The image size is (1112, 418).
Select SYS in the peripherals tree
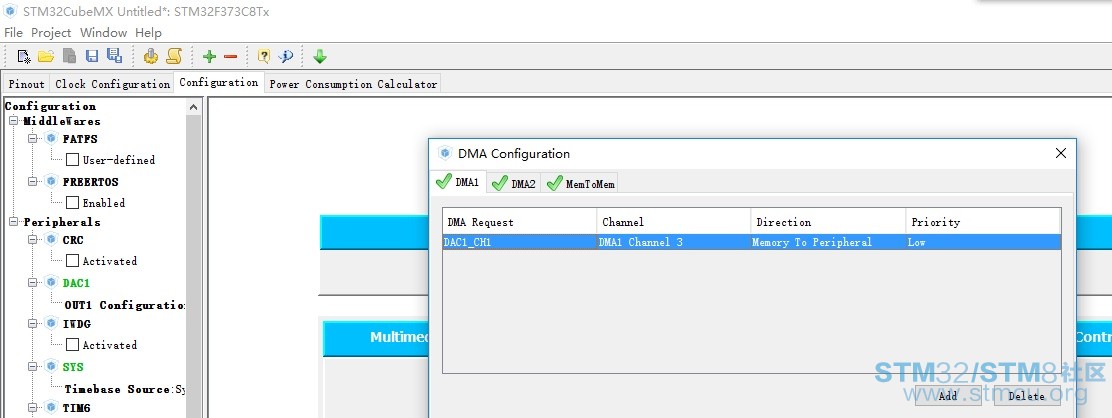pos(72,367)
